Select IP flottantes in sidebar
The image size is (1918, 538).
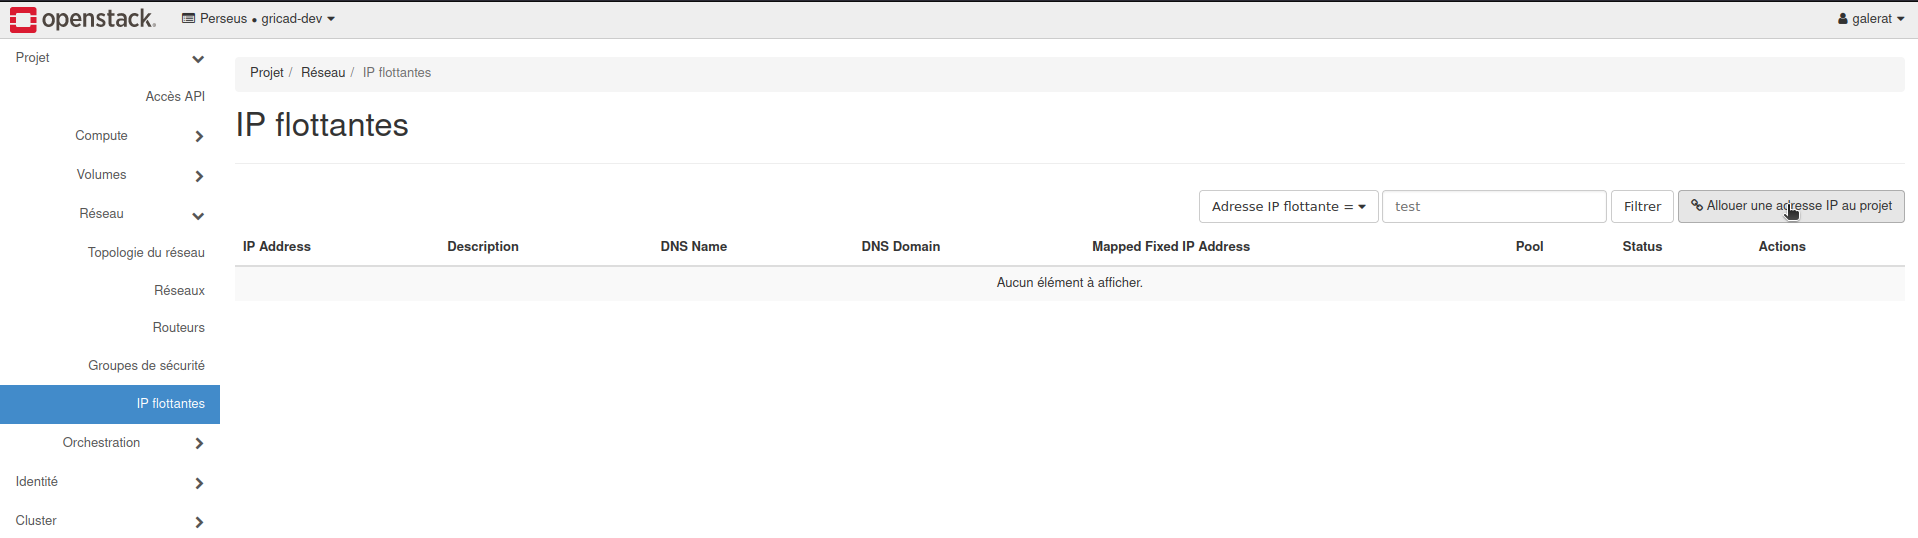pos(110,404)
